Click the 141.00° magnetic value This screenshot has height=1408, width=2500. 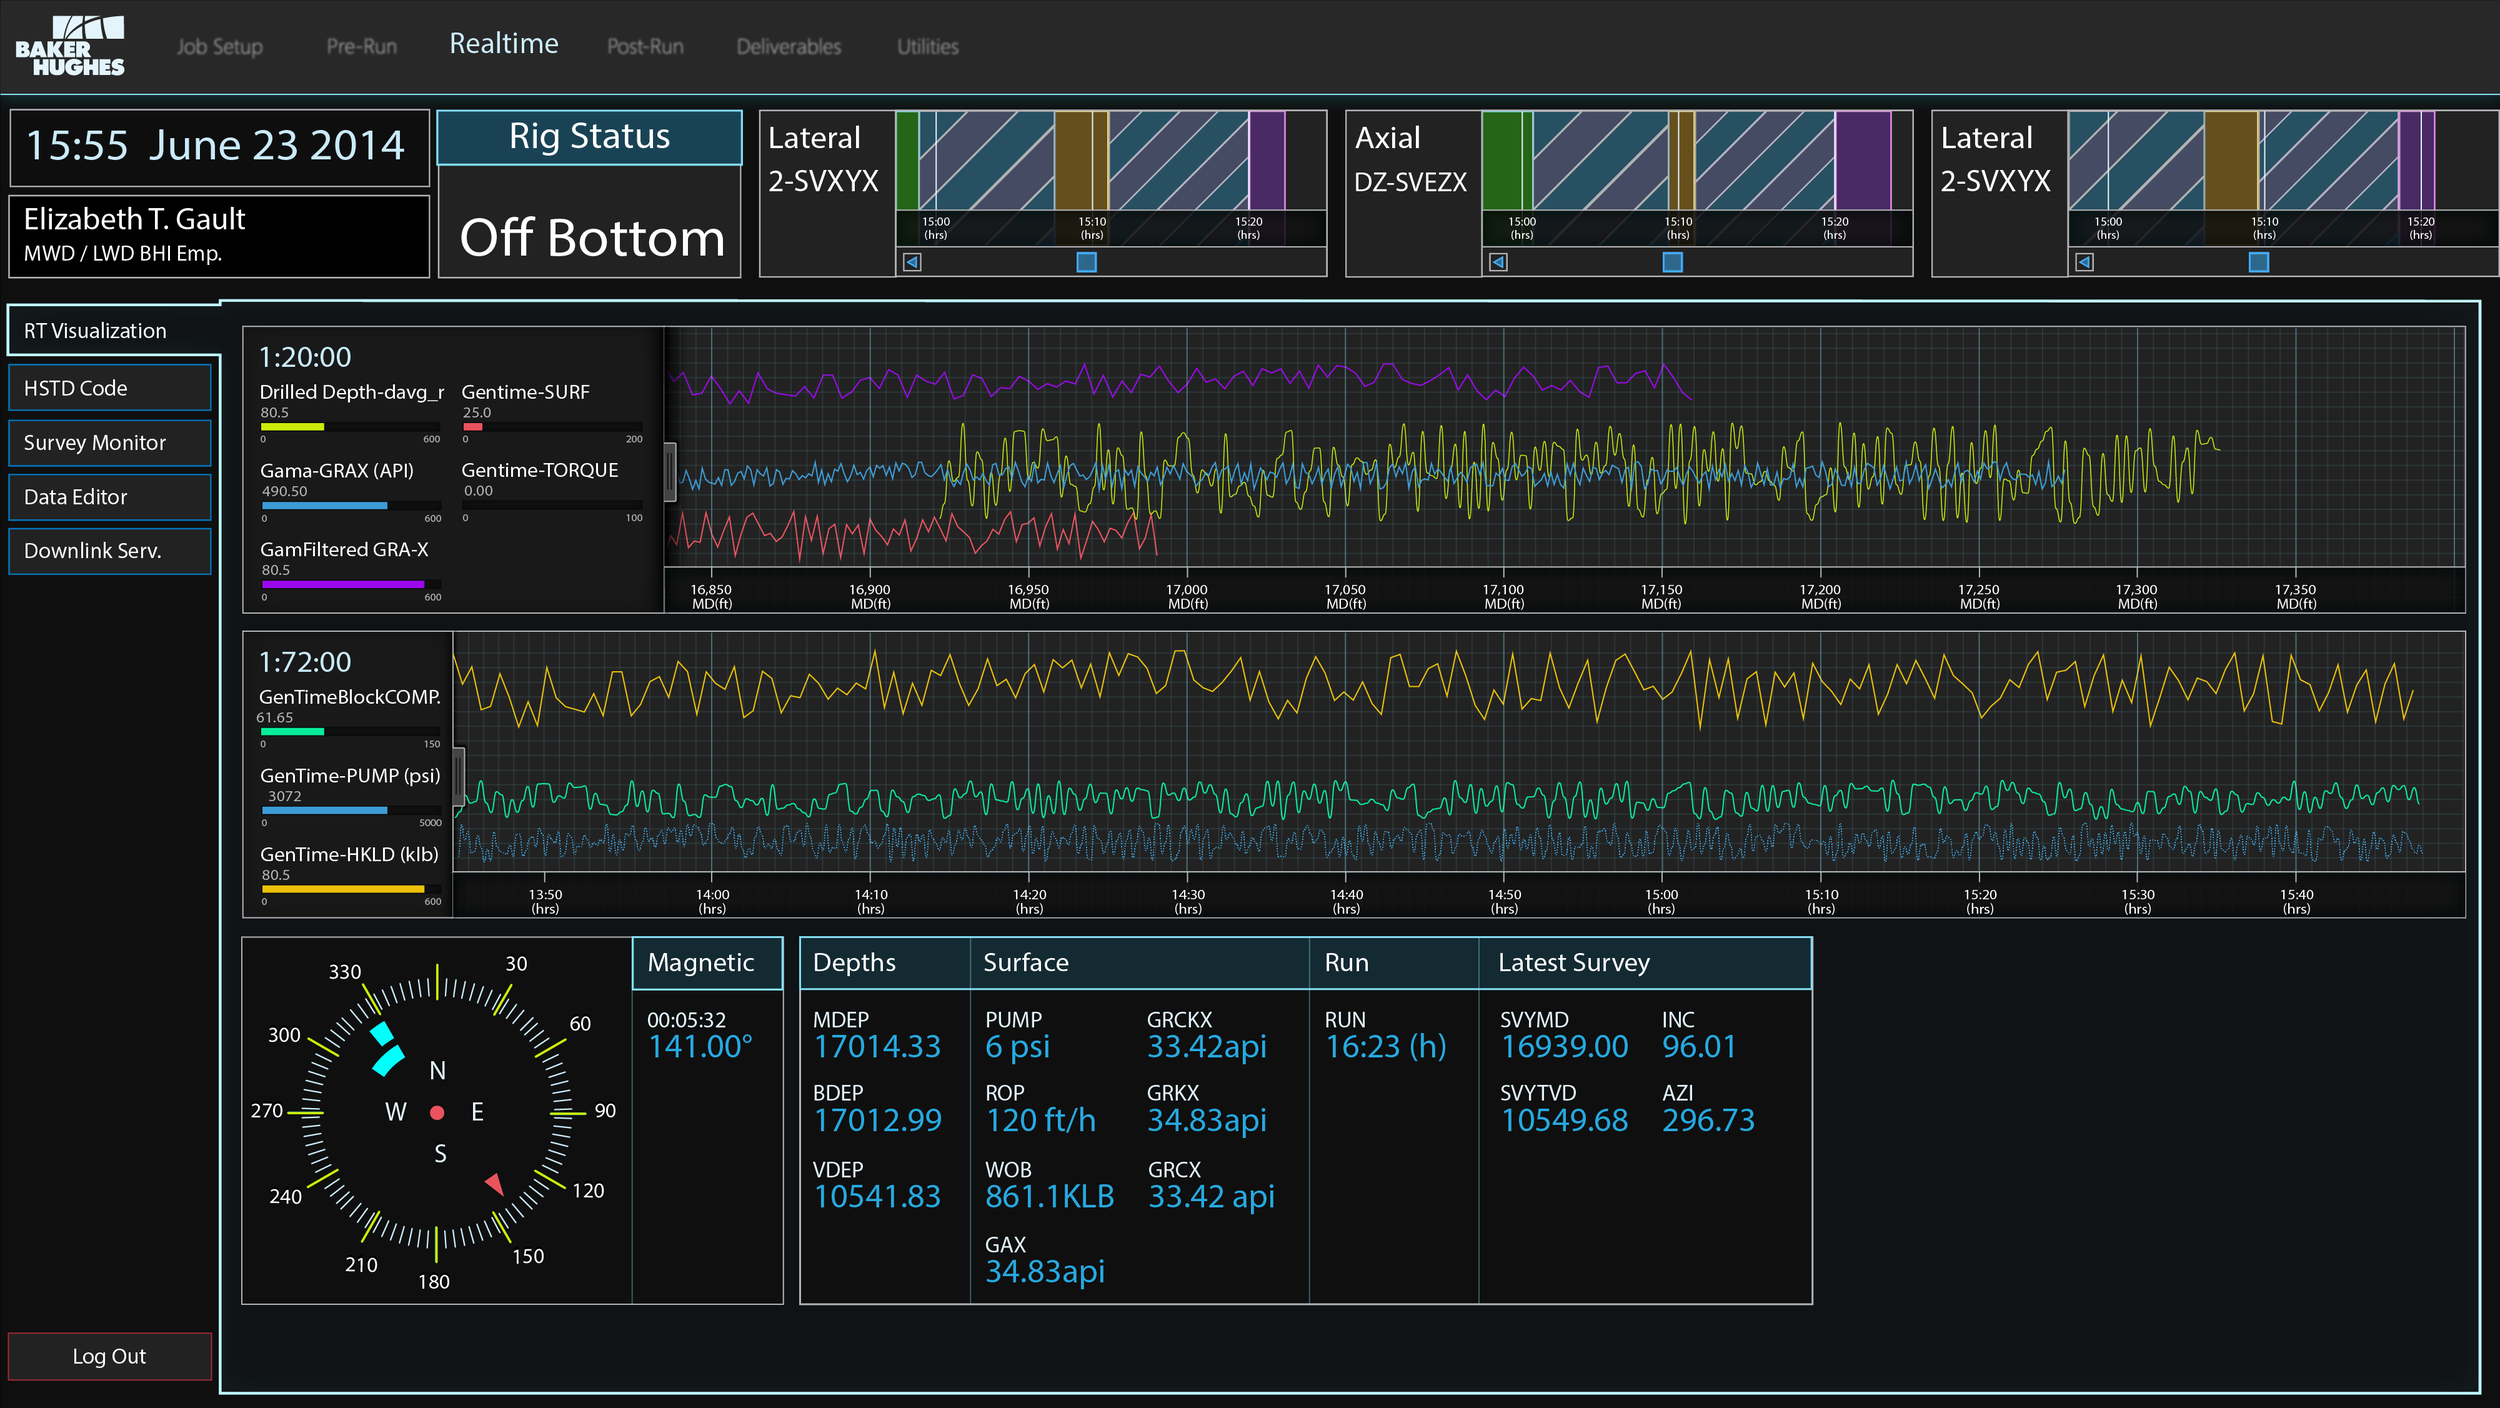tap(700, 1047)
